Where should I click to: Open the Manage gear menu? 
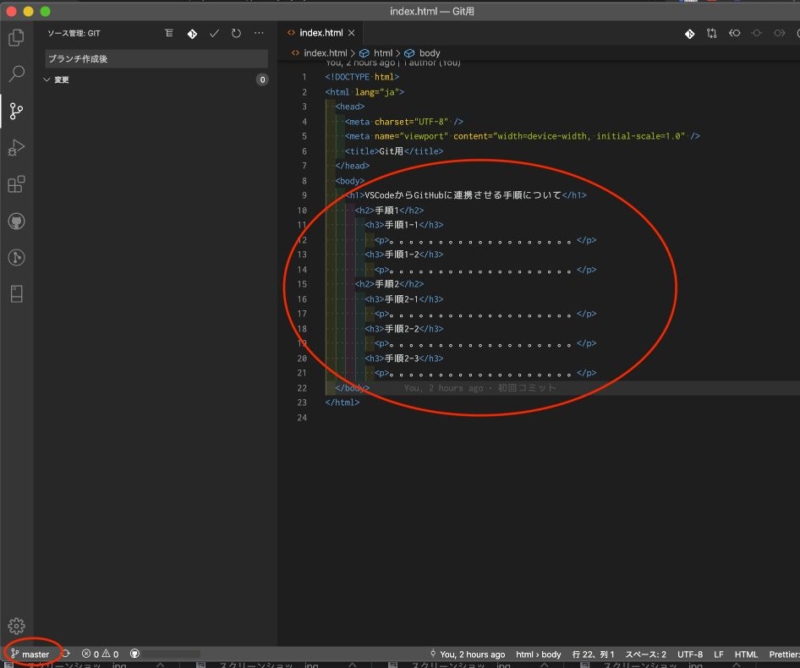[16, 626]
